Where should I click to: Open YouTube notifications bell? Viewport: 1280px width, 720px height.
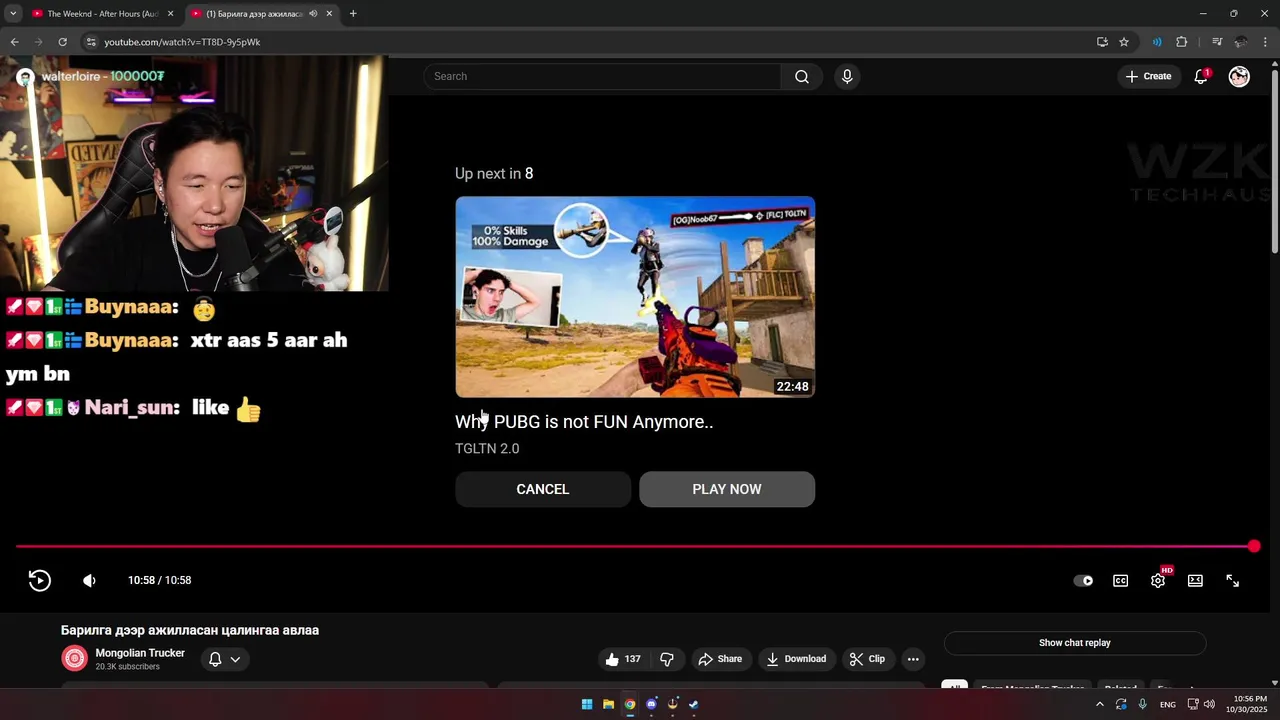click(x=1201, y=77)
